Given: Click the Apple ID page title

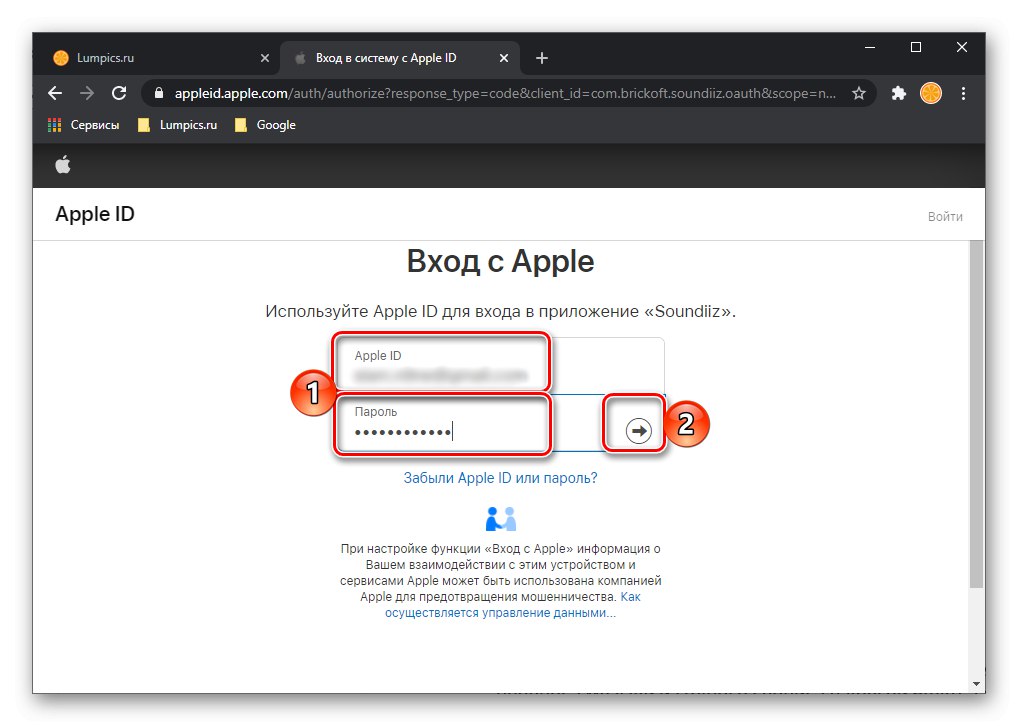Looking at the screenshot, I should 95,214.
